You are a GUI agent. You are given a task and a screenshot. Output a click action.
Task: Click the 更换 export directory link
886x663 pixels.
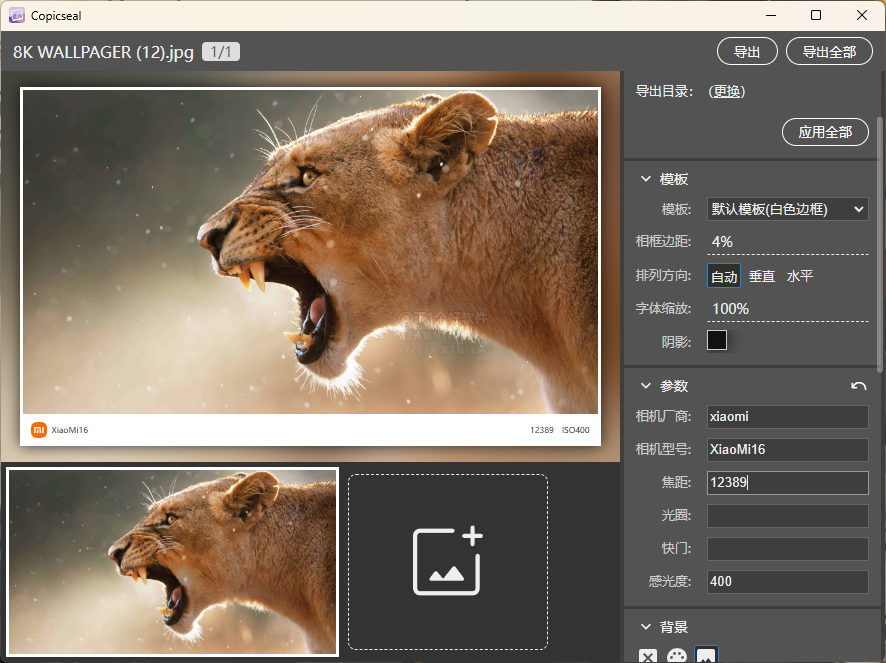click(x=727, y=91)
